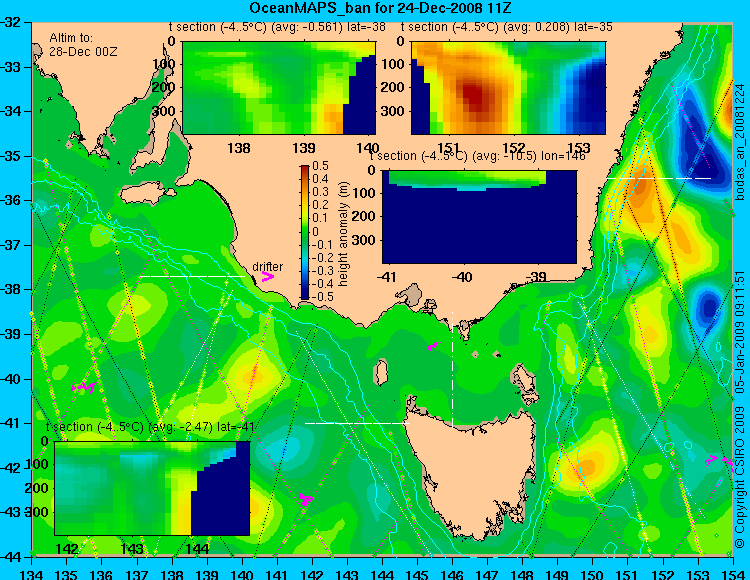Screen dimensions: 750x580
Task: Click the lat=-41 section title text
Action: point(150,427)
